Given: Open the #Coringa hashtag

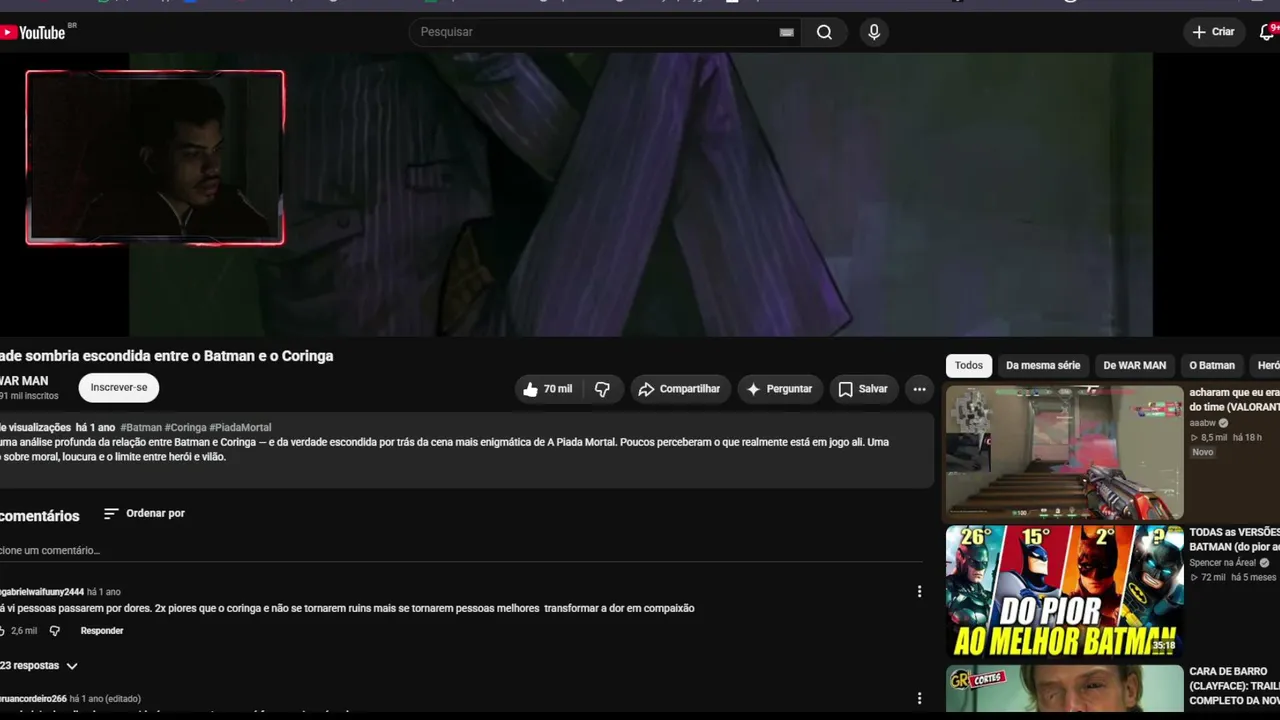Looking at the screenshot, I should [x=185, y=428].
